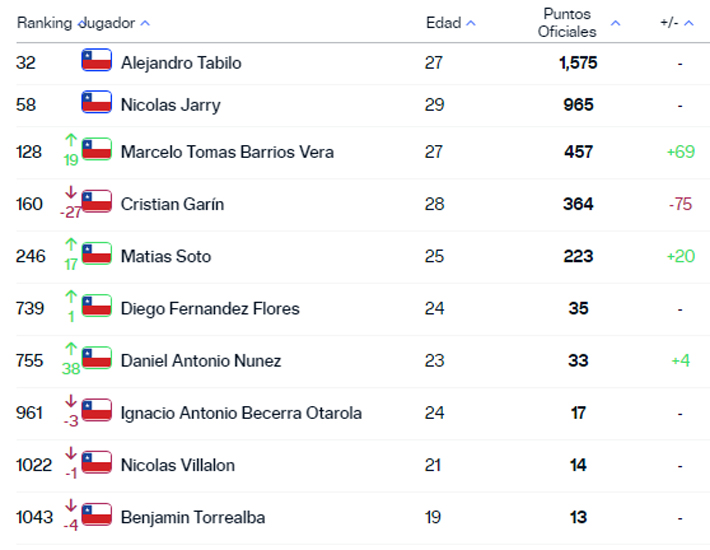Click the flag beside Diego Fernandez Flores
This screenshot has height=550, width=710.
96,306
